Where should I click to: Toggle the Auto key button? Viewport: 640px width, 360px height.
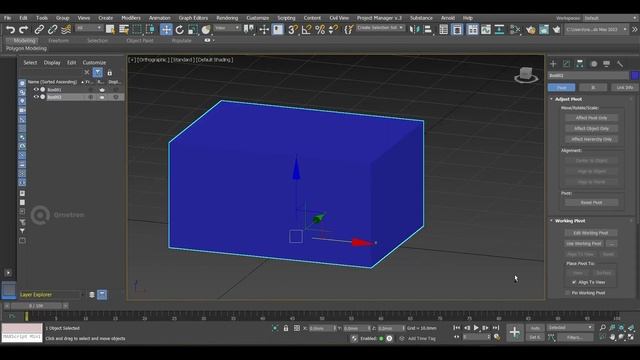coord(535,328)
